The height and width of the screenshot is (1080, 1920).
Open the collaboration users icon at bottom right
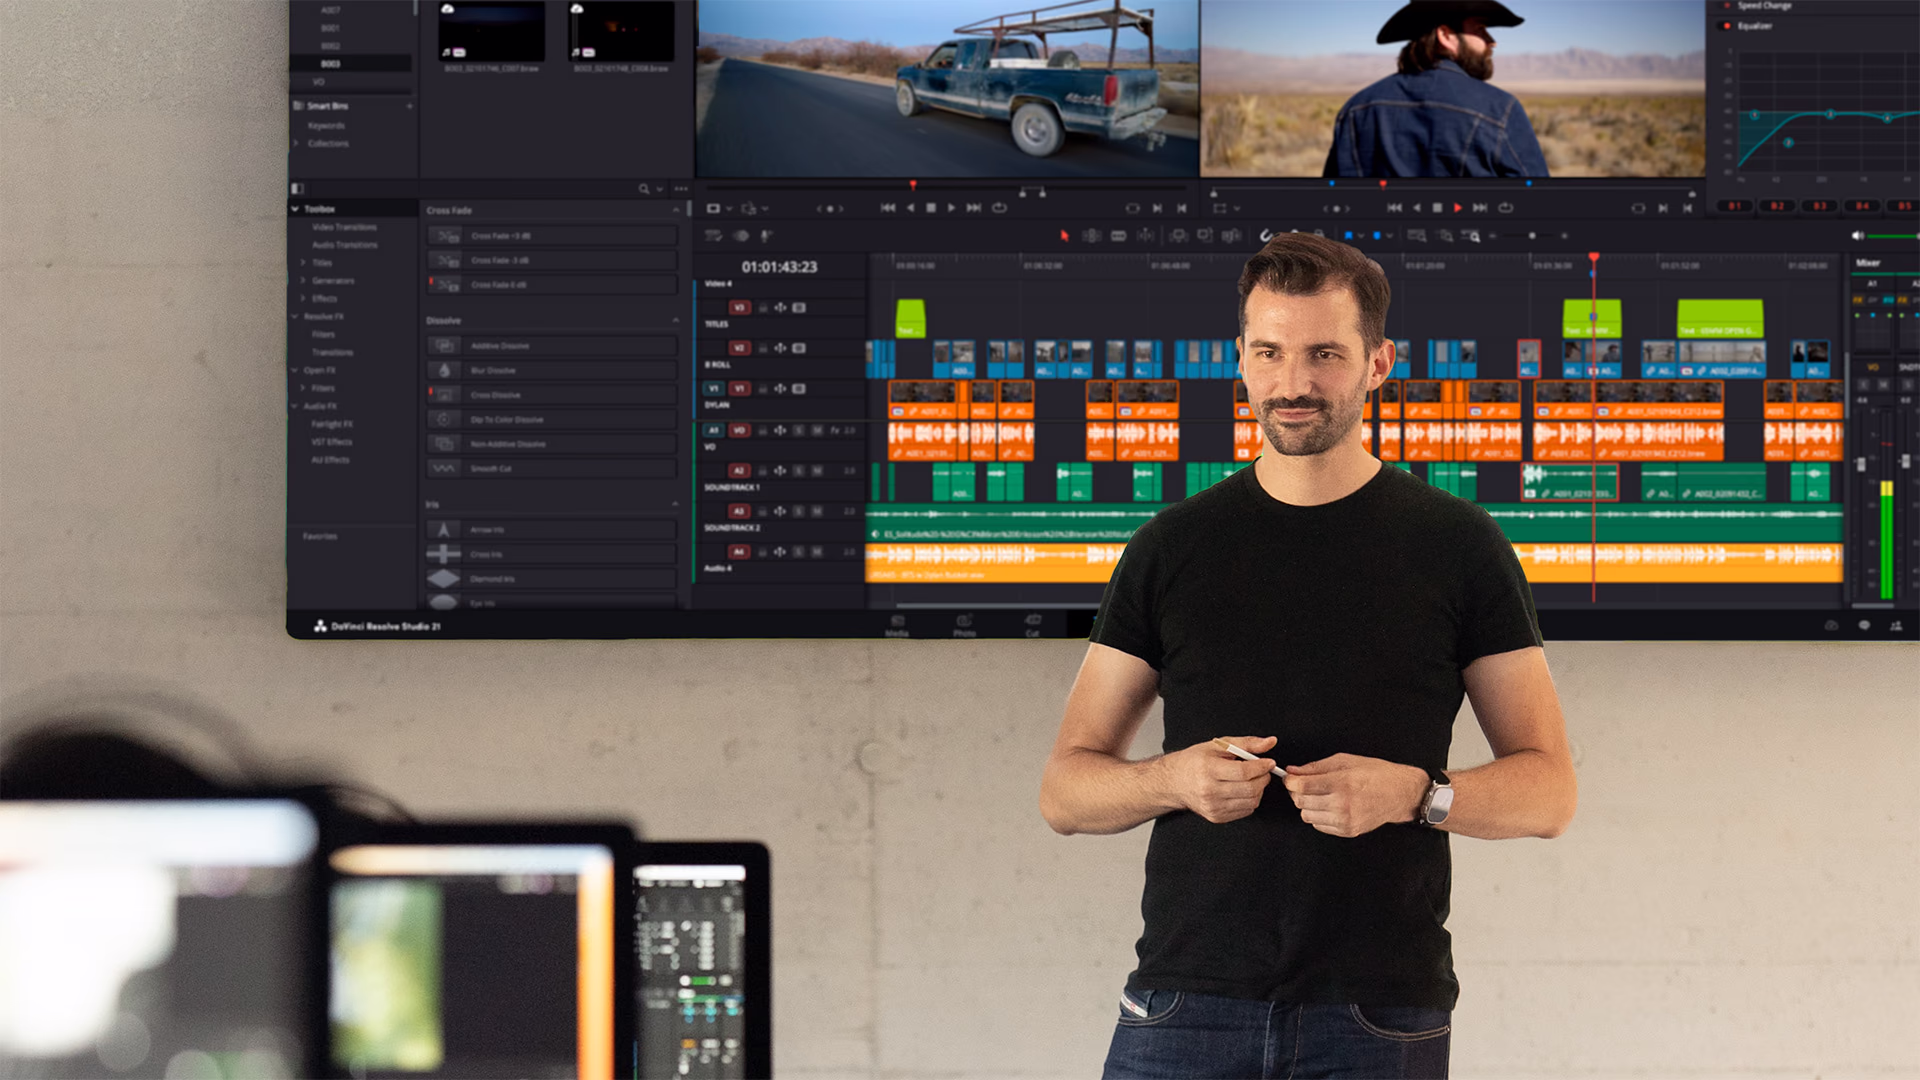pyautogui.click(x=1896, y=625)
